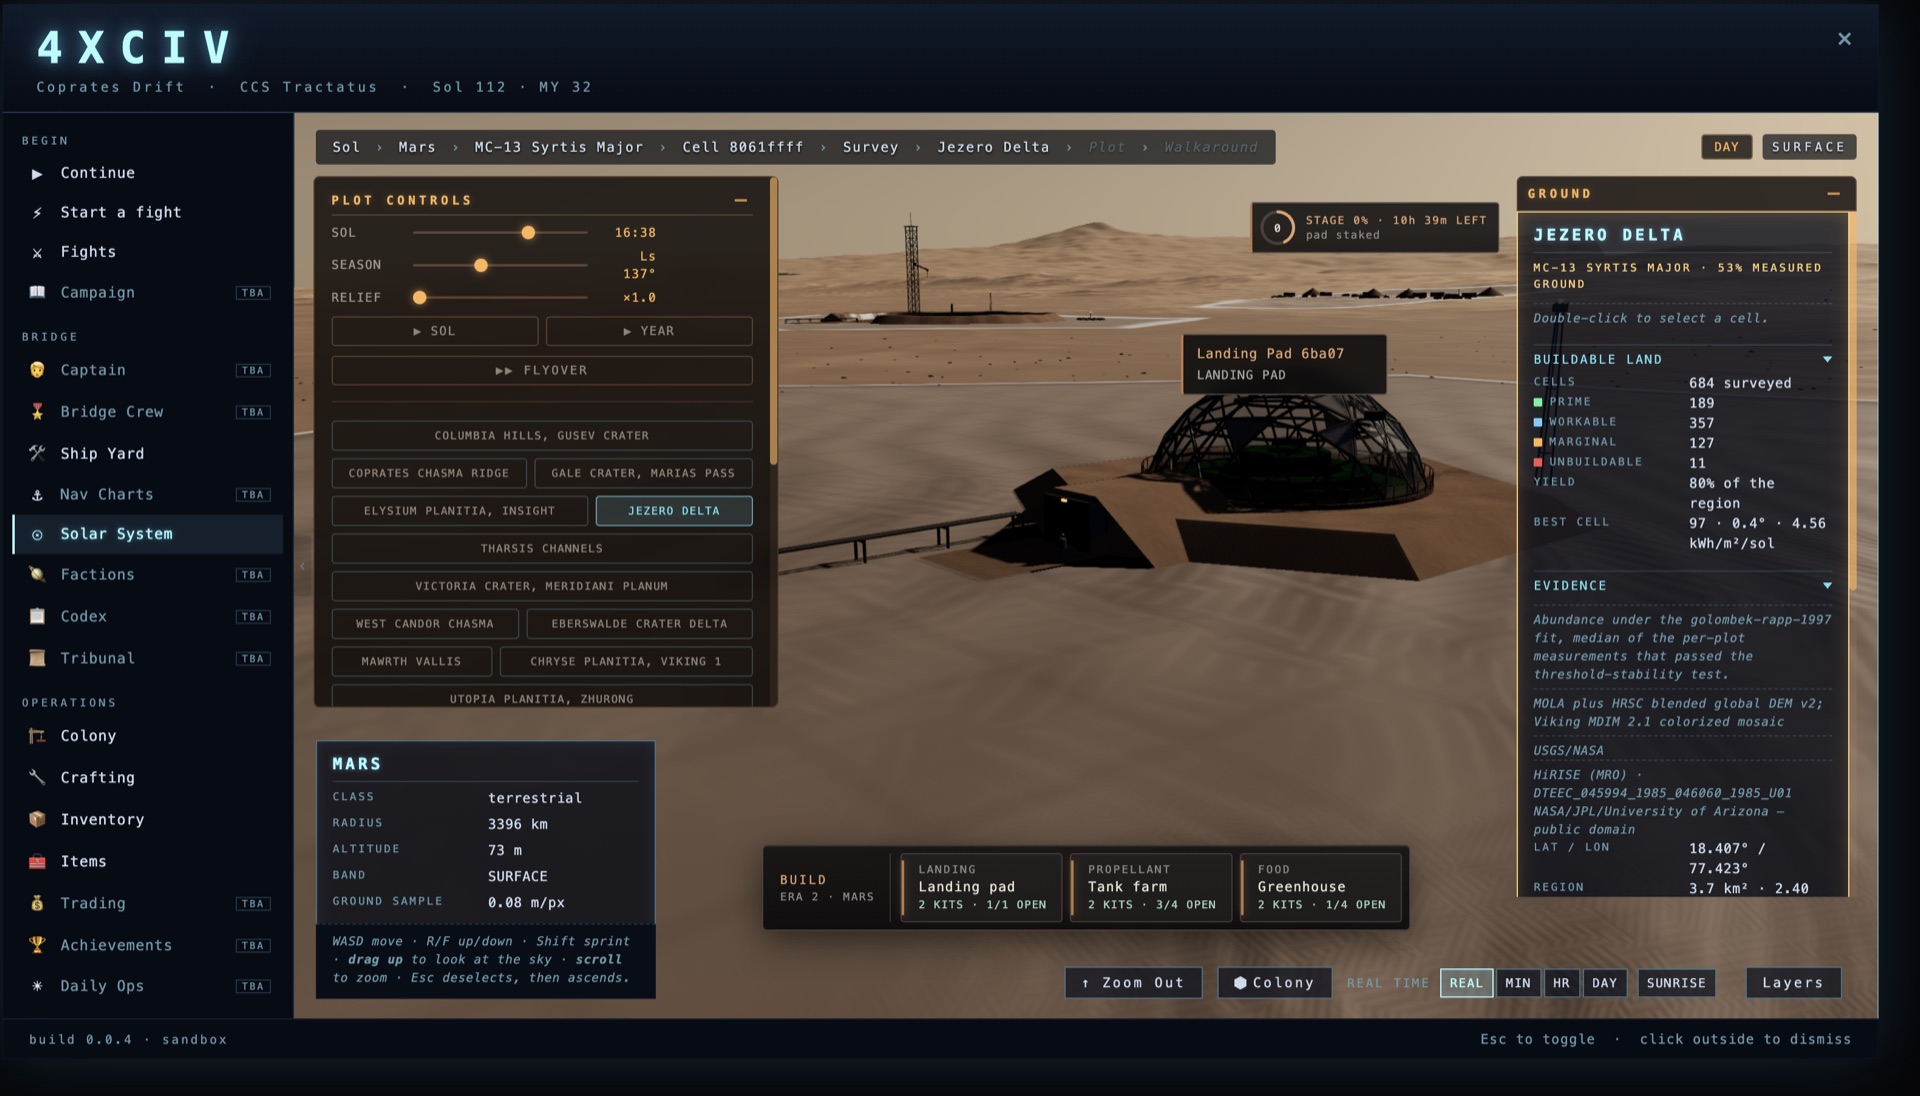Viewport: 1920px width, 1096px height.
Task: Click the Nav Charts anchor icon
Action: click(x=37, y=494)
